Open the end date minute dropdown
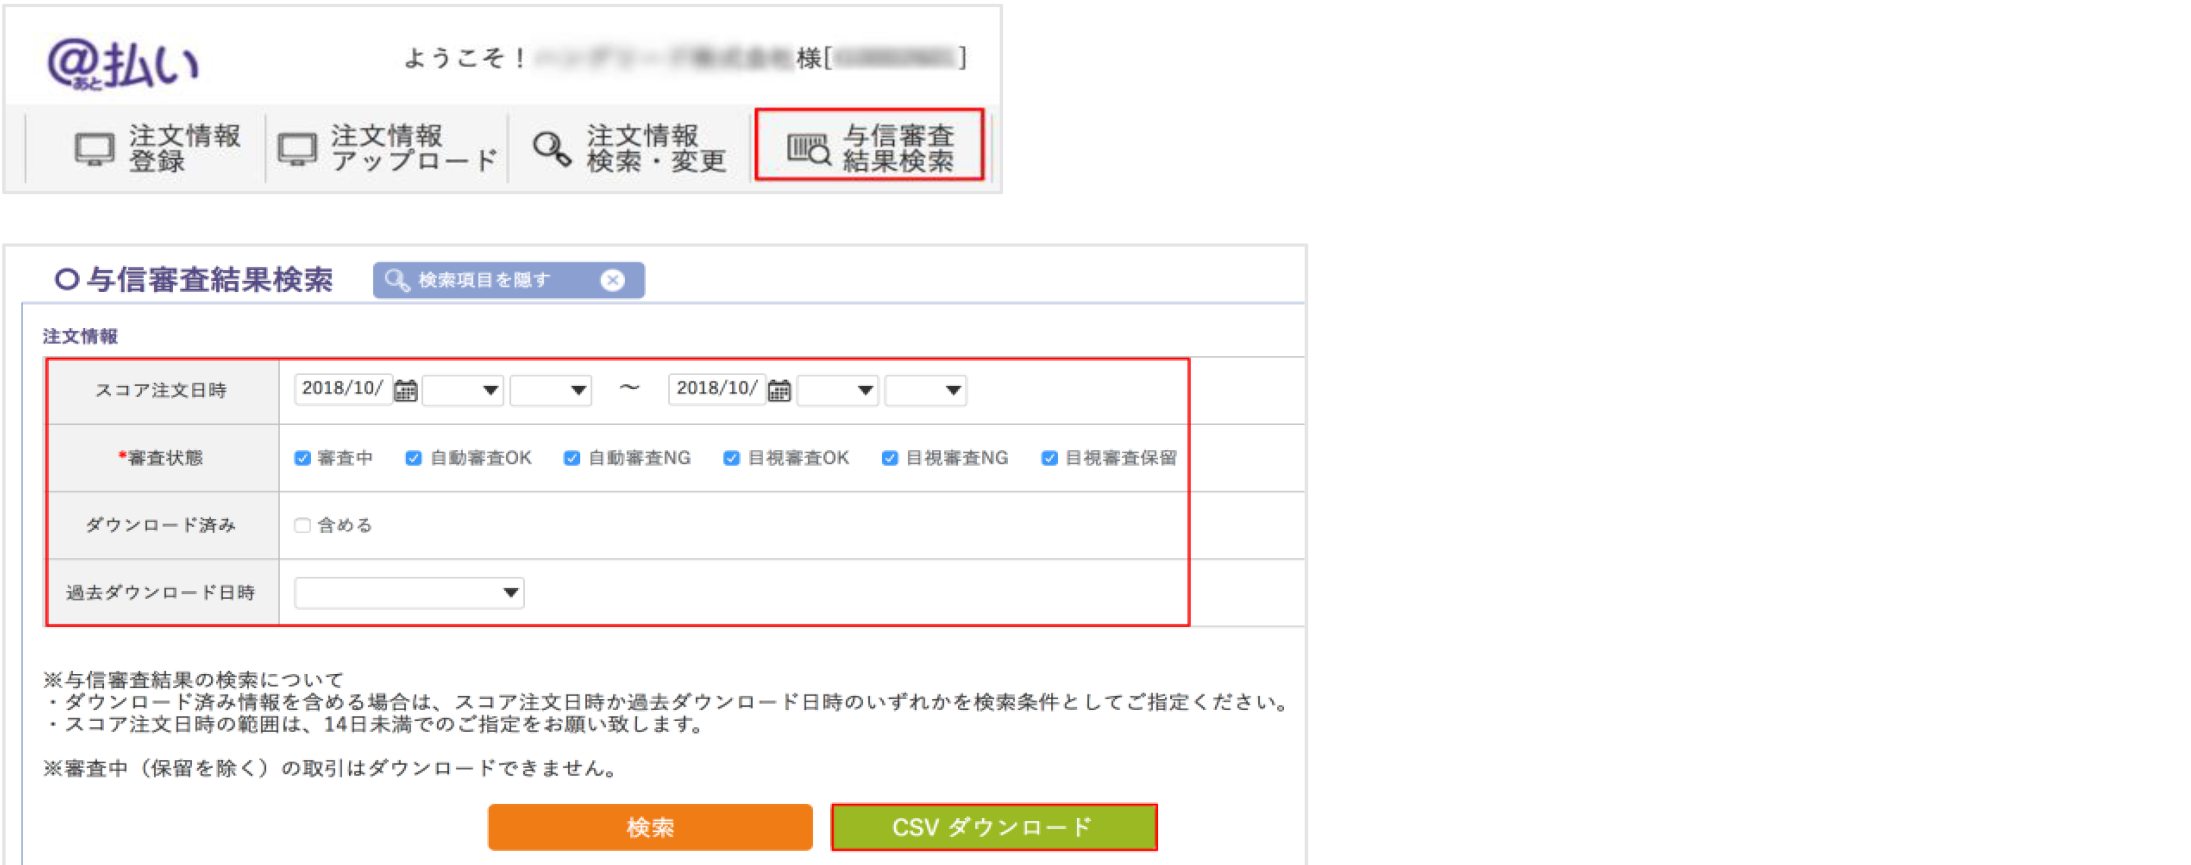This screenshot has height=865, width=2191. coord(925,390)
